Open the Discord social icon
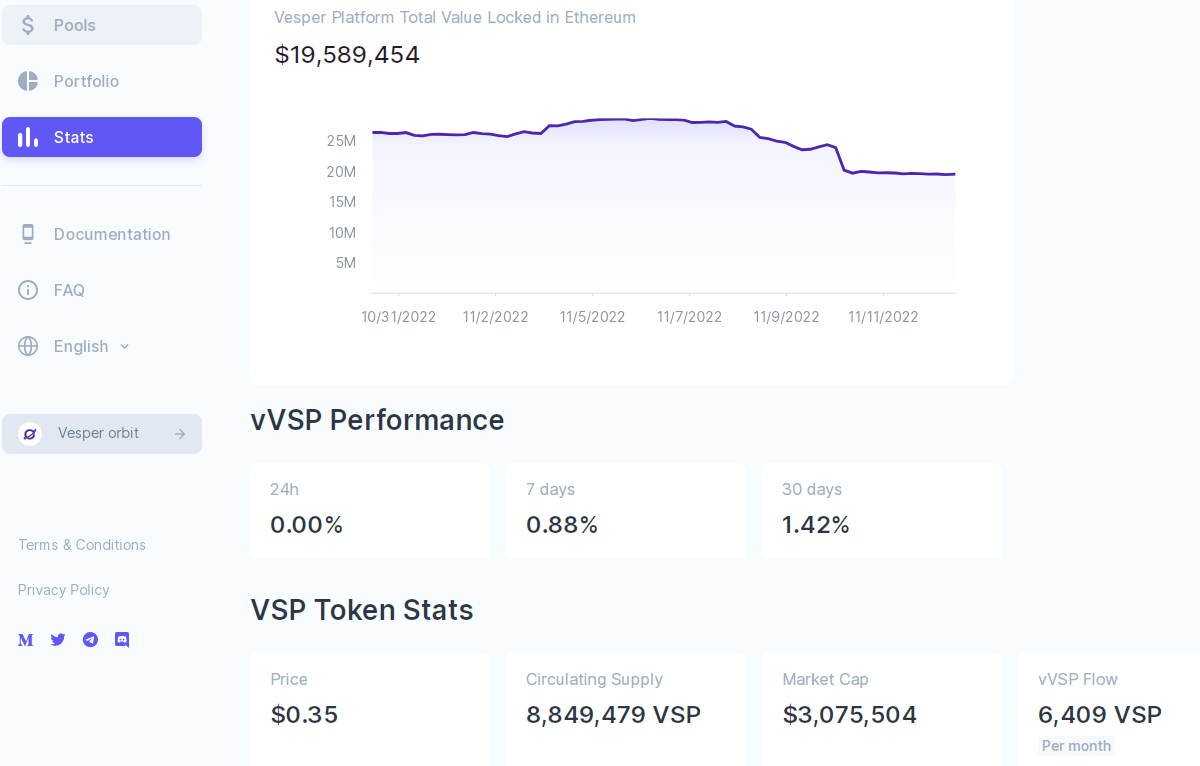1200x766 pixels. click(122, 640)
